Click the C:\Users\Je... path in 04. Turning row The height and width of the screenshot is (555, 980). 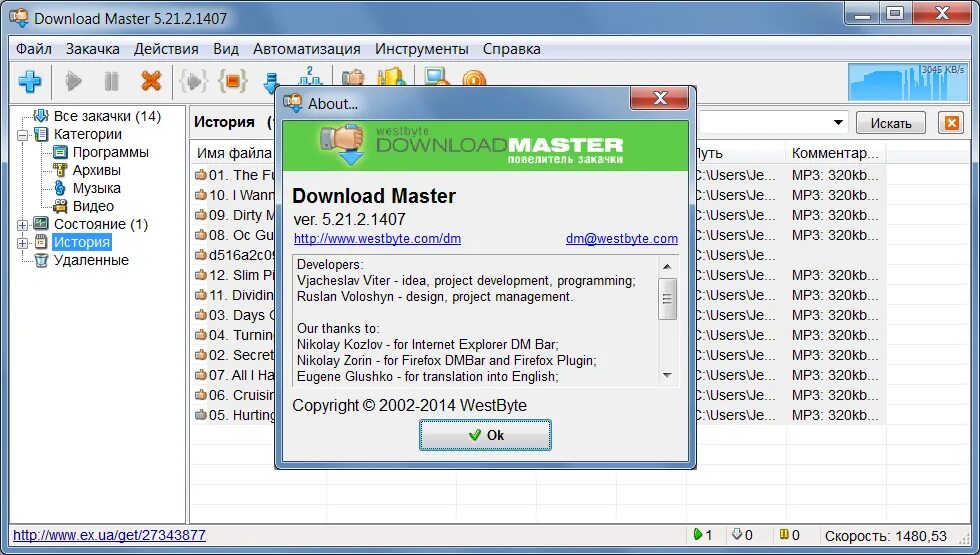(735, 335)
